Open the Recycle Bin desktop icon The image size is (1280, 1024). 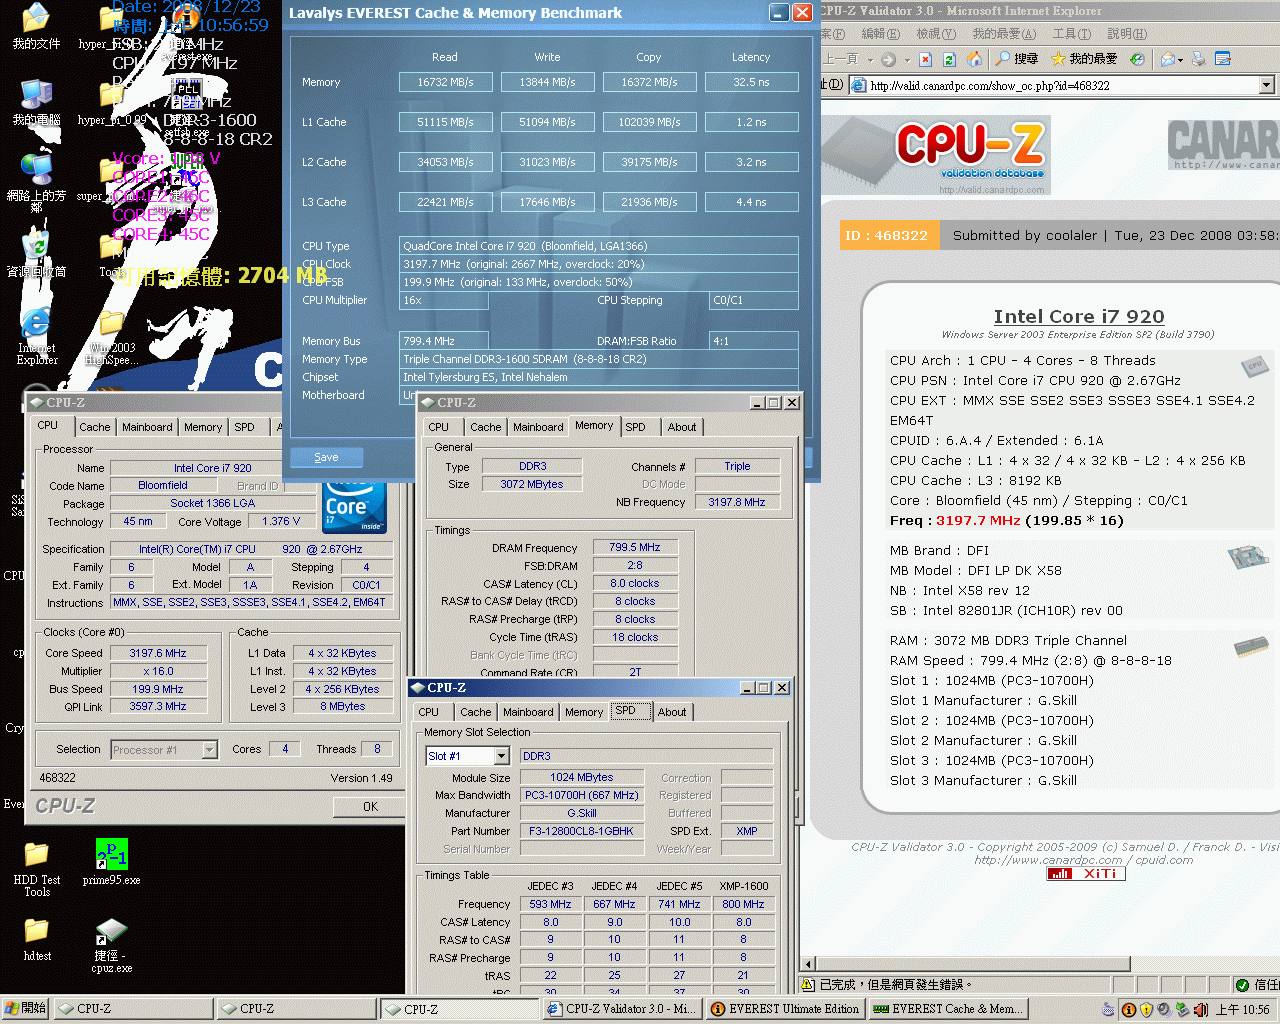tap(36, 254)
